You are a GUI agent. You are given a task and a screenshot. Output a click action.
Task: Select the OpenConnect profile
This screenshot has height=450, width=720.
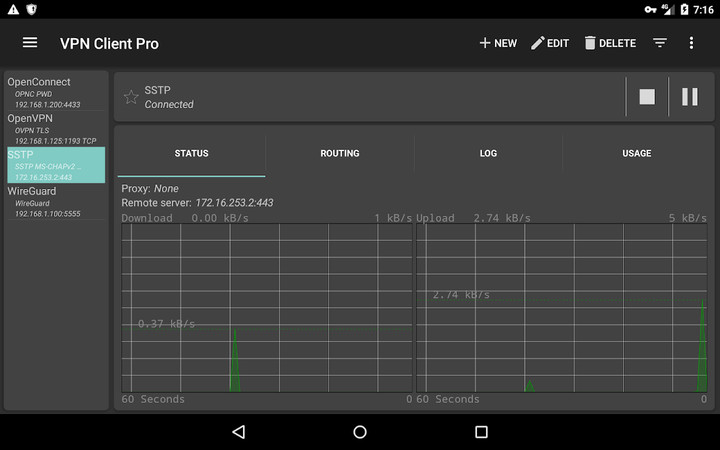[x=56, y=93]
